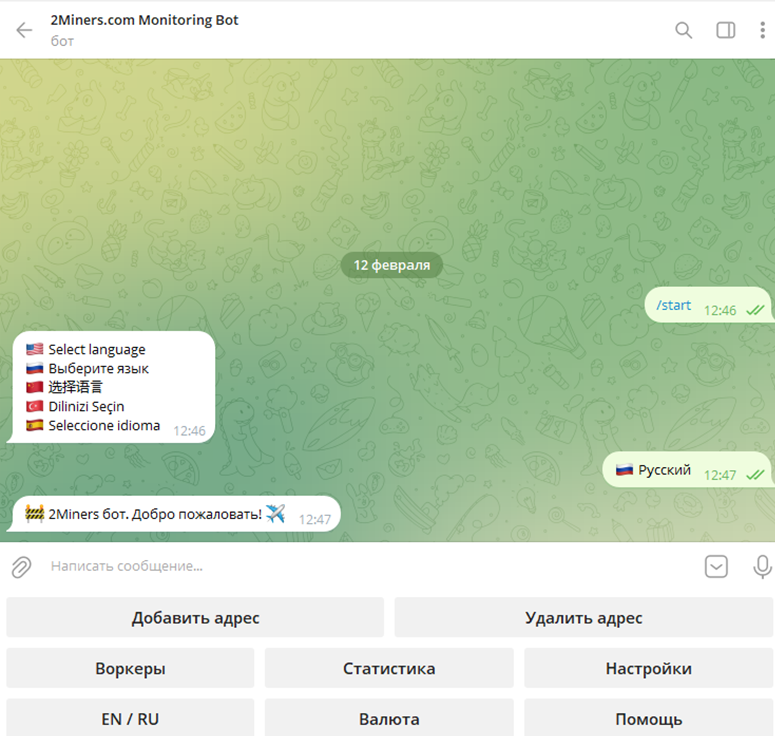Viewport: 775px width, 736px height.
Task: Click the Spanish flag emoji
Action: click(x=35, y=425)
